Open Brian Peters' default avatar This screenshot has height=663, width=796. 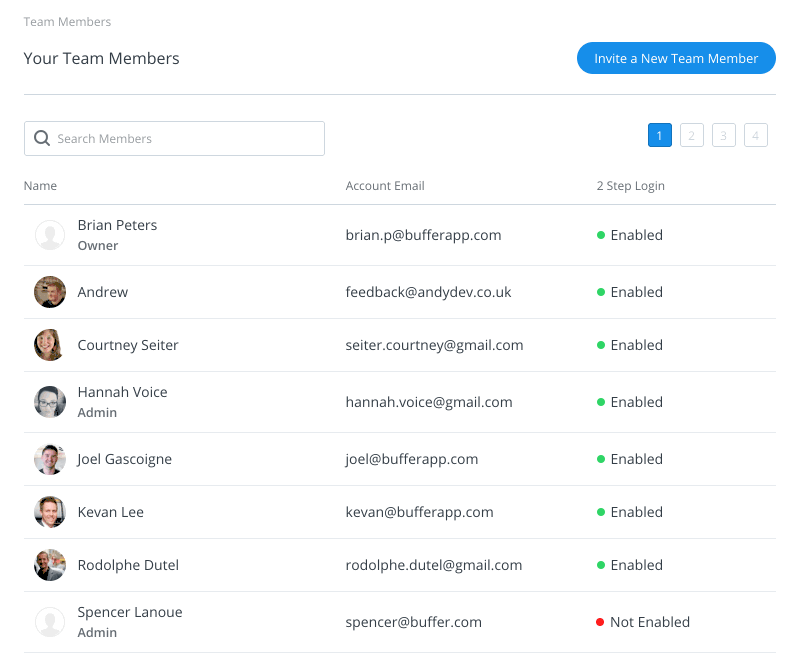(x=50, y=235)
